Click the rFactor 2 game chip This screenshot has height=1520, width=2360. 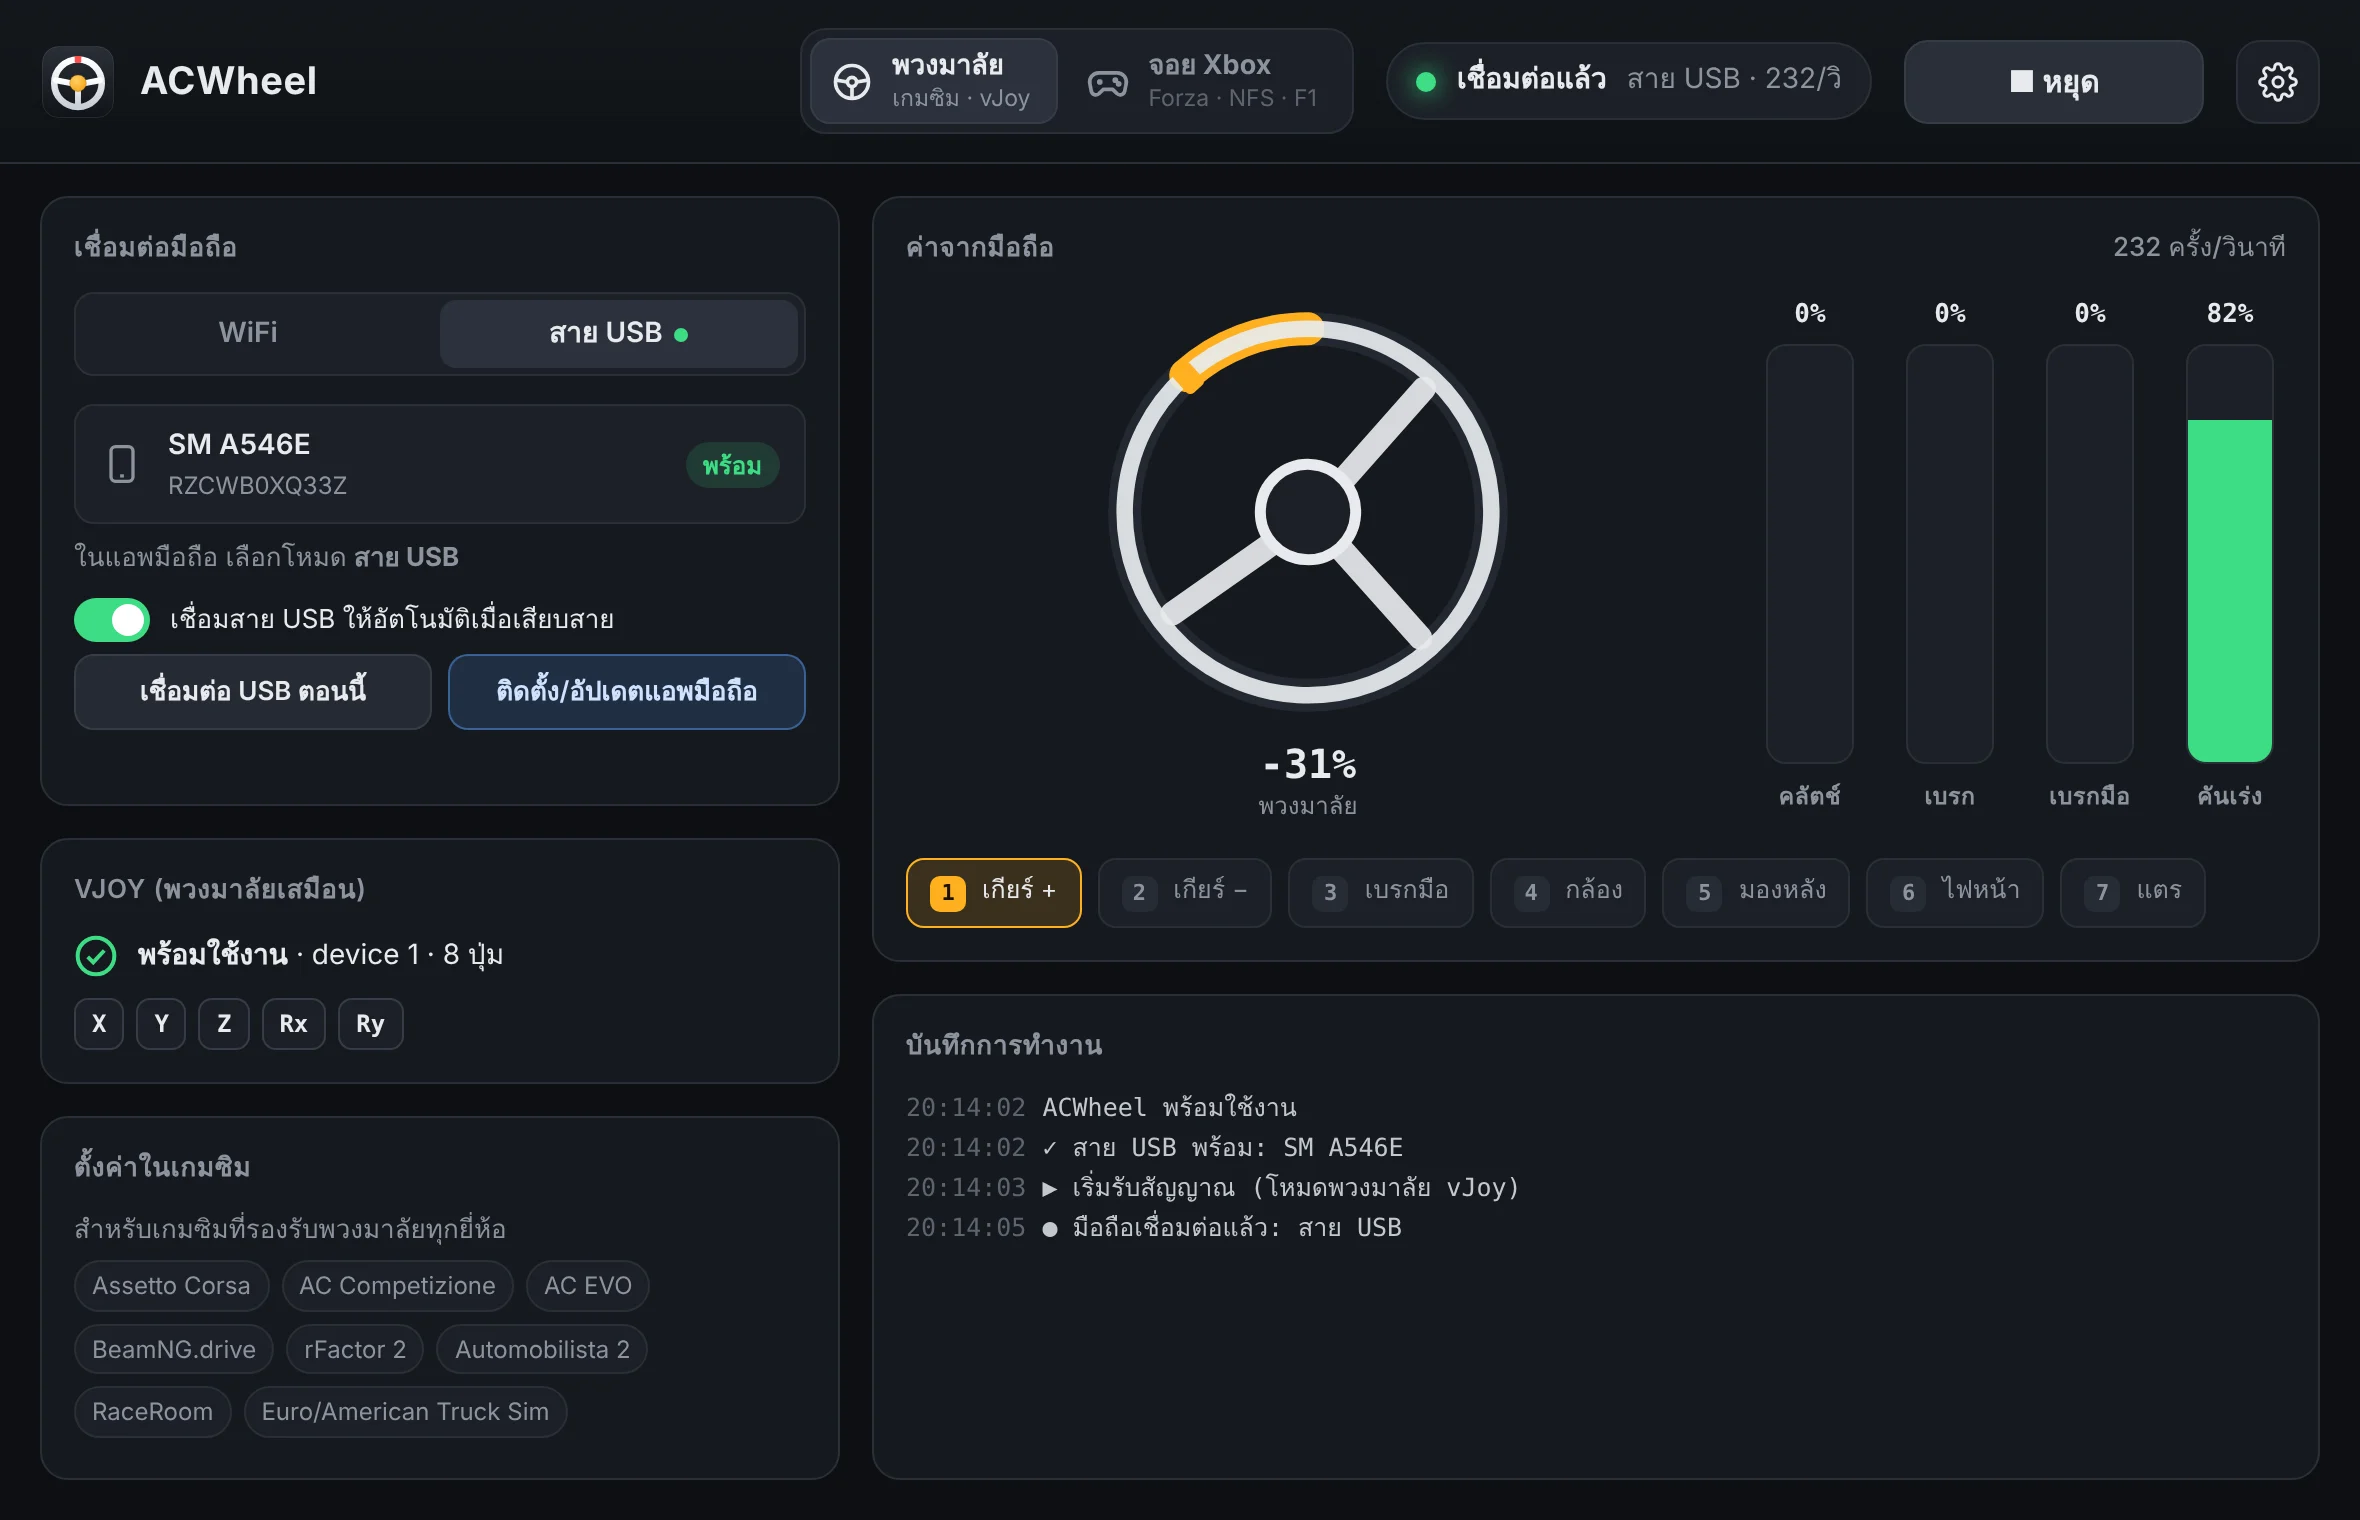point(355,1350)
